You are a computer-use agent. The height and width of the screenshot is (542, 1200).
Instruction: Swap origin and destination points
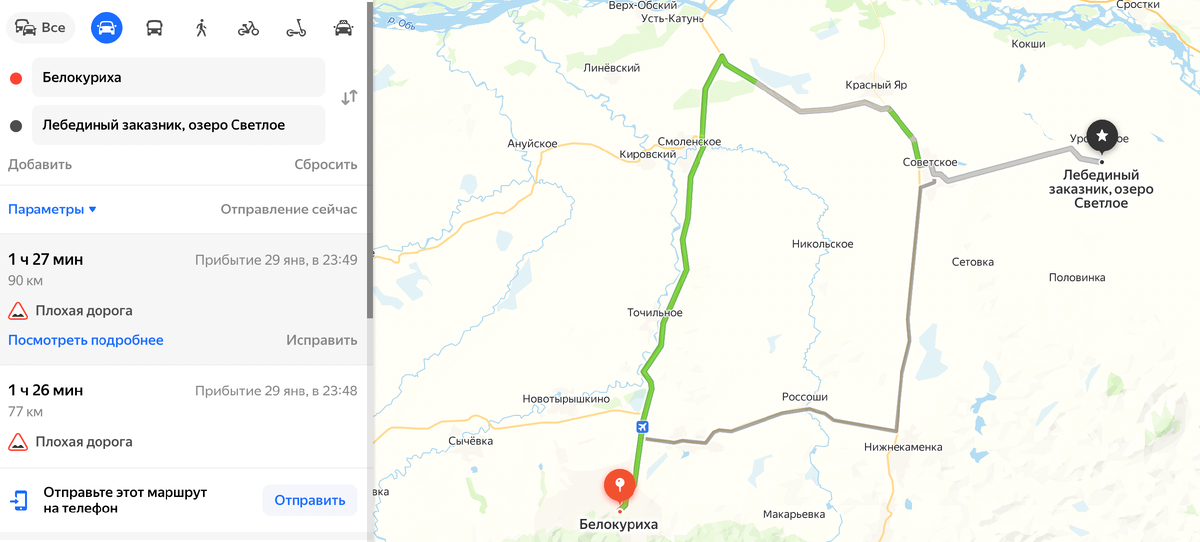(349, 98)
